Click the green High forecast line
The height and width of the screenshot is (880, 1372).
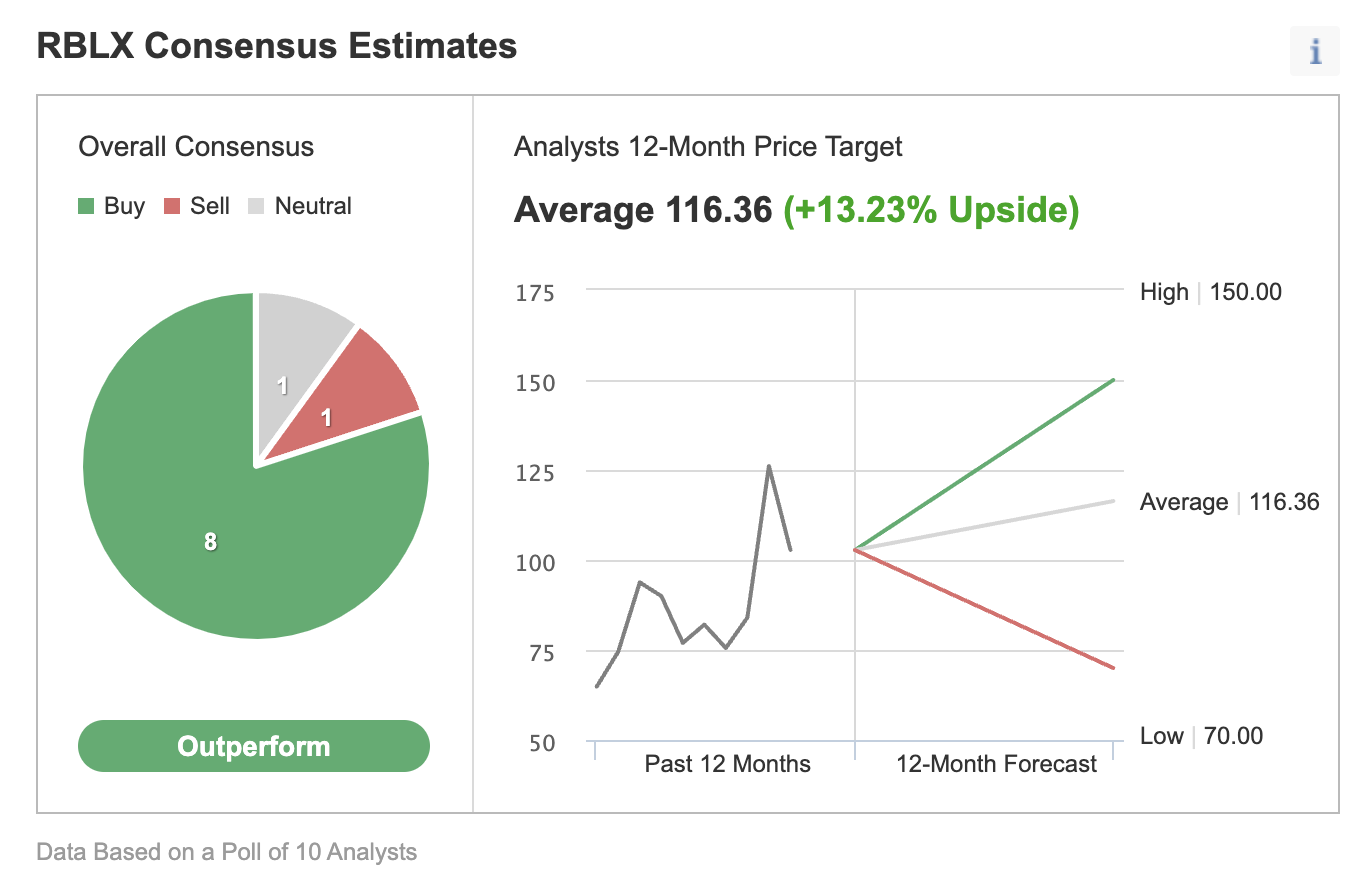tap(985, 464)
